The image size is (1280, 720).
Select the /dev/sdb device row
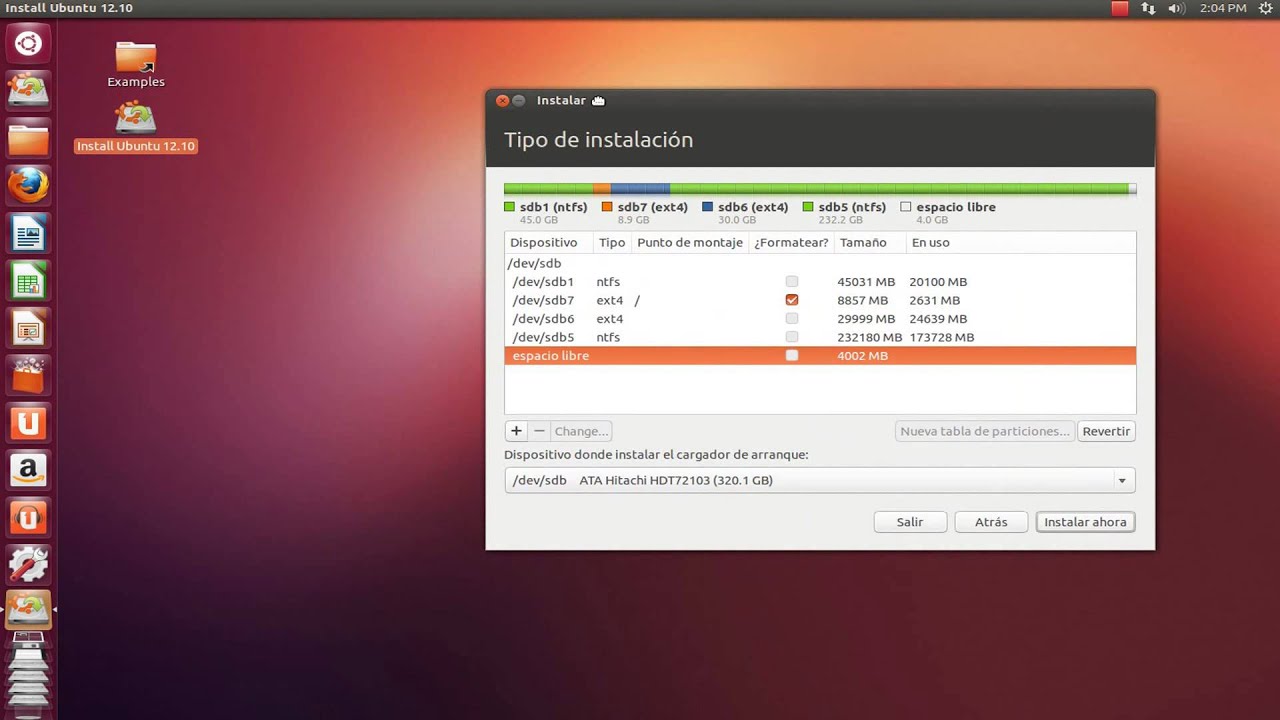[x=820, y=263]
